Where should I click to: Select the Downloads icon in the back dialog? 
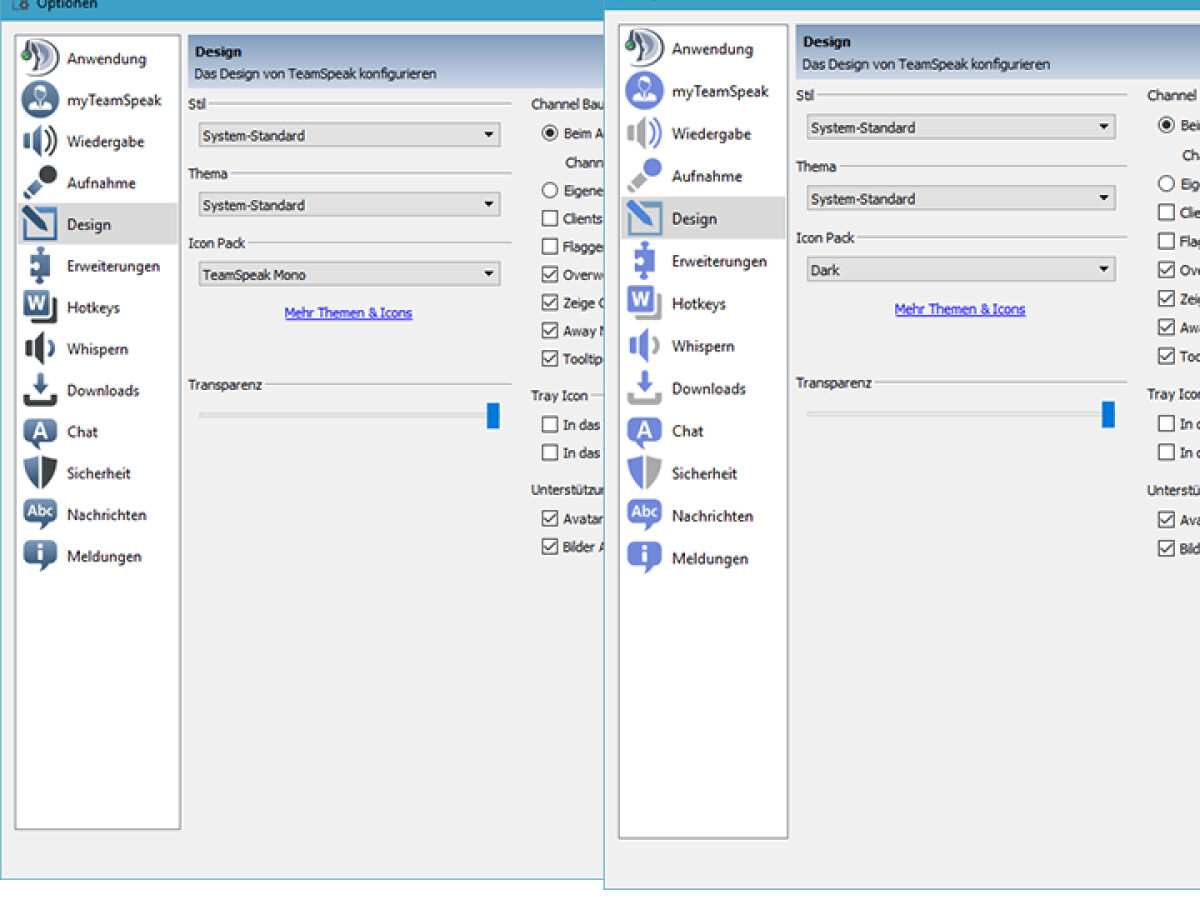click(x=40, y=390)
